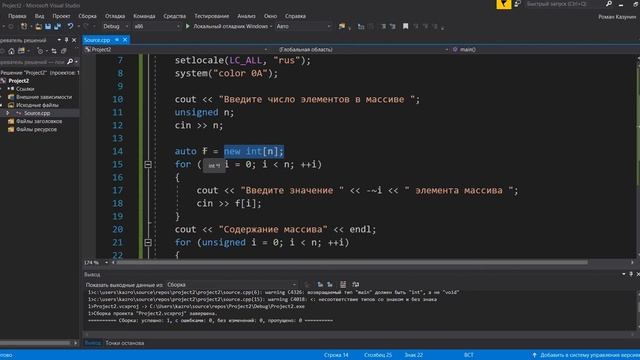Screen dimensions: 640x360
Task: Click the output toggle word wrap icon
Action: pos(356,284)
